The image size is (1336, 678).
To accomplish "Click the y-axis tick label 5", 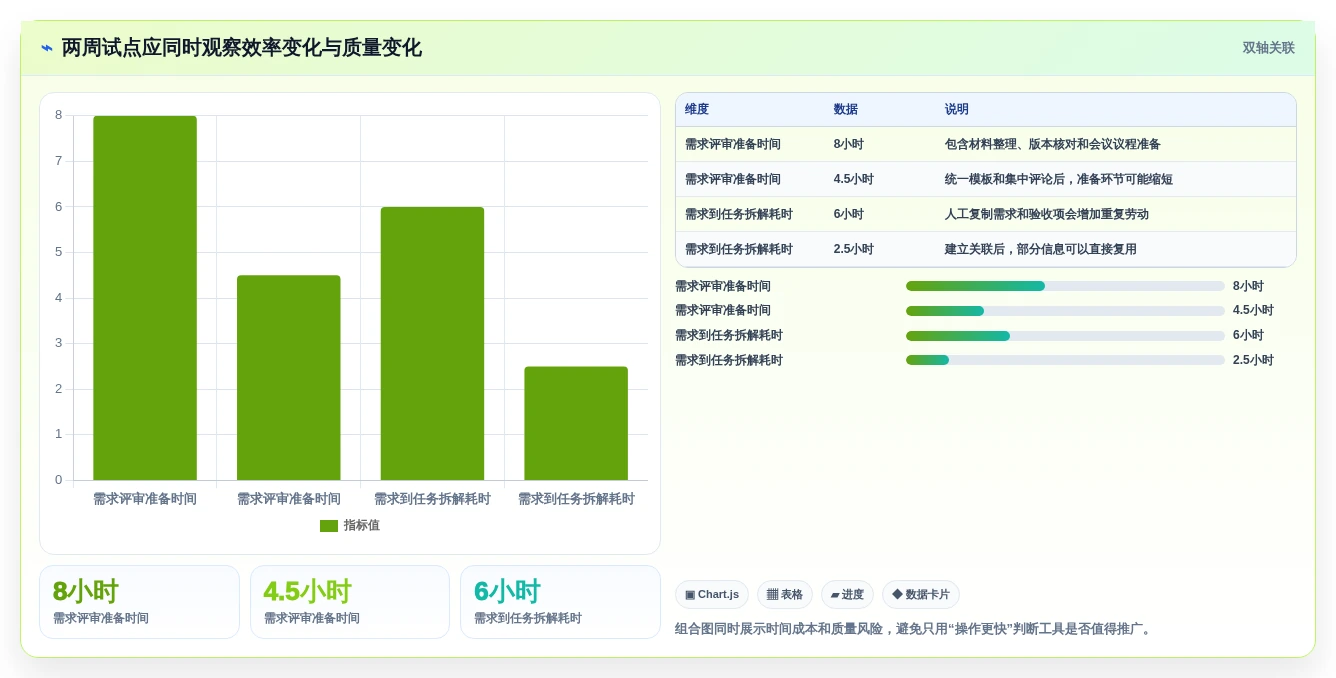I will [58, 252].
